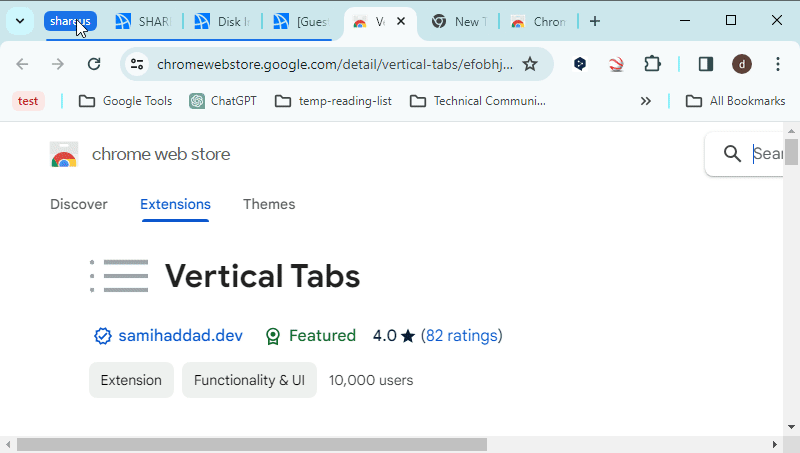
Task: Click the vertical scrollbar up arrow
Action: (x=791, y=131)
